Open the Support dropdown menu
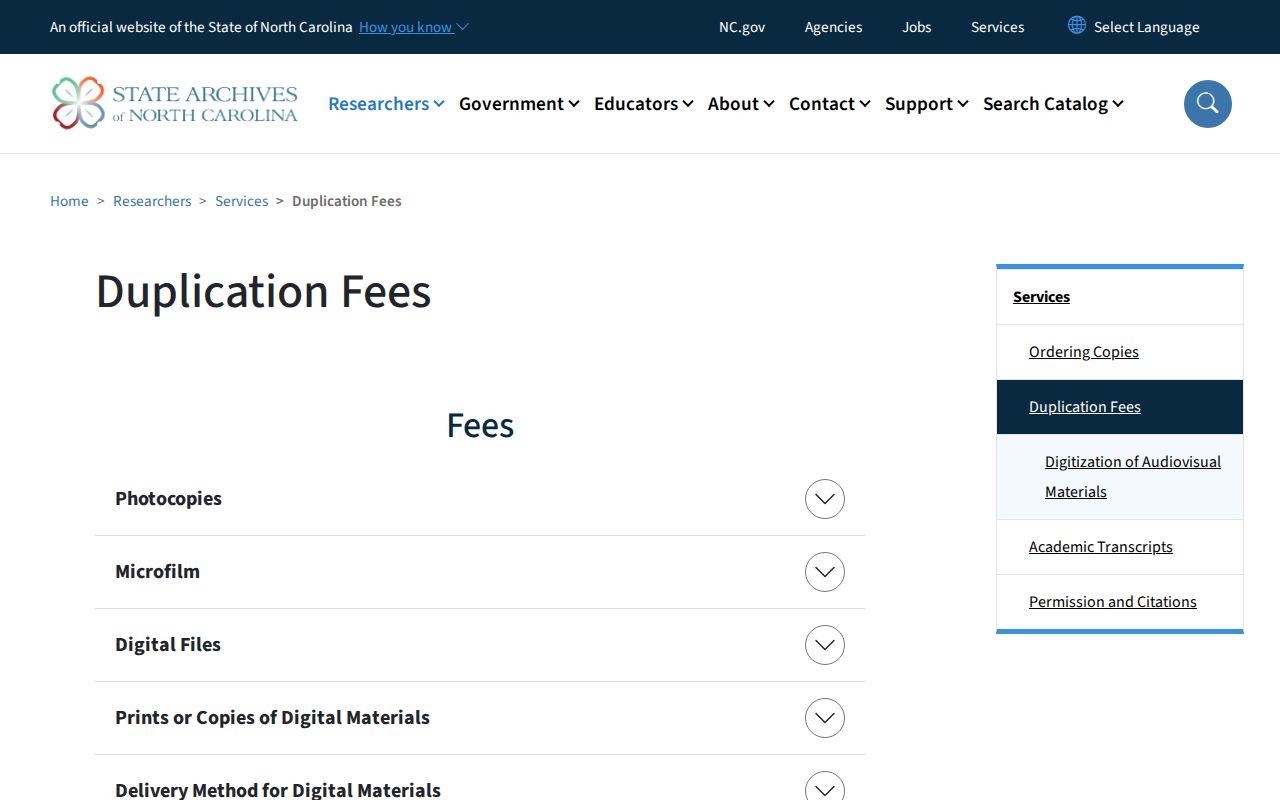The image size is (1280, 800). (x=926, y=104)
